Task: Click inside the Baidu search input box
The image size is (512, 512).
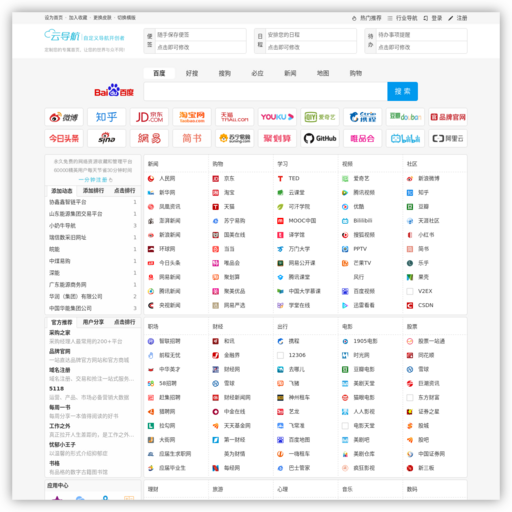Action: [x=266, y=91]
